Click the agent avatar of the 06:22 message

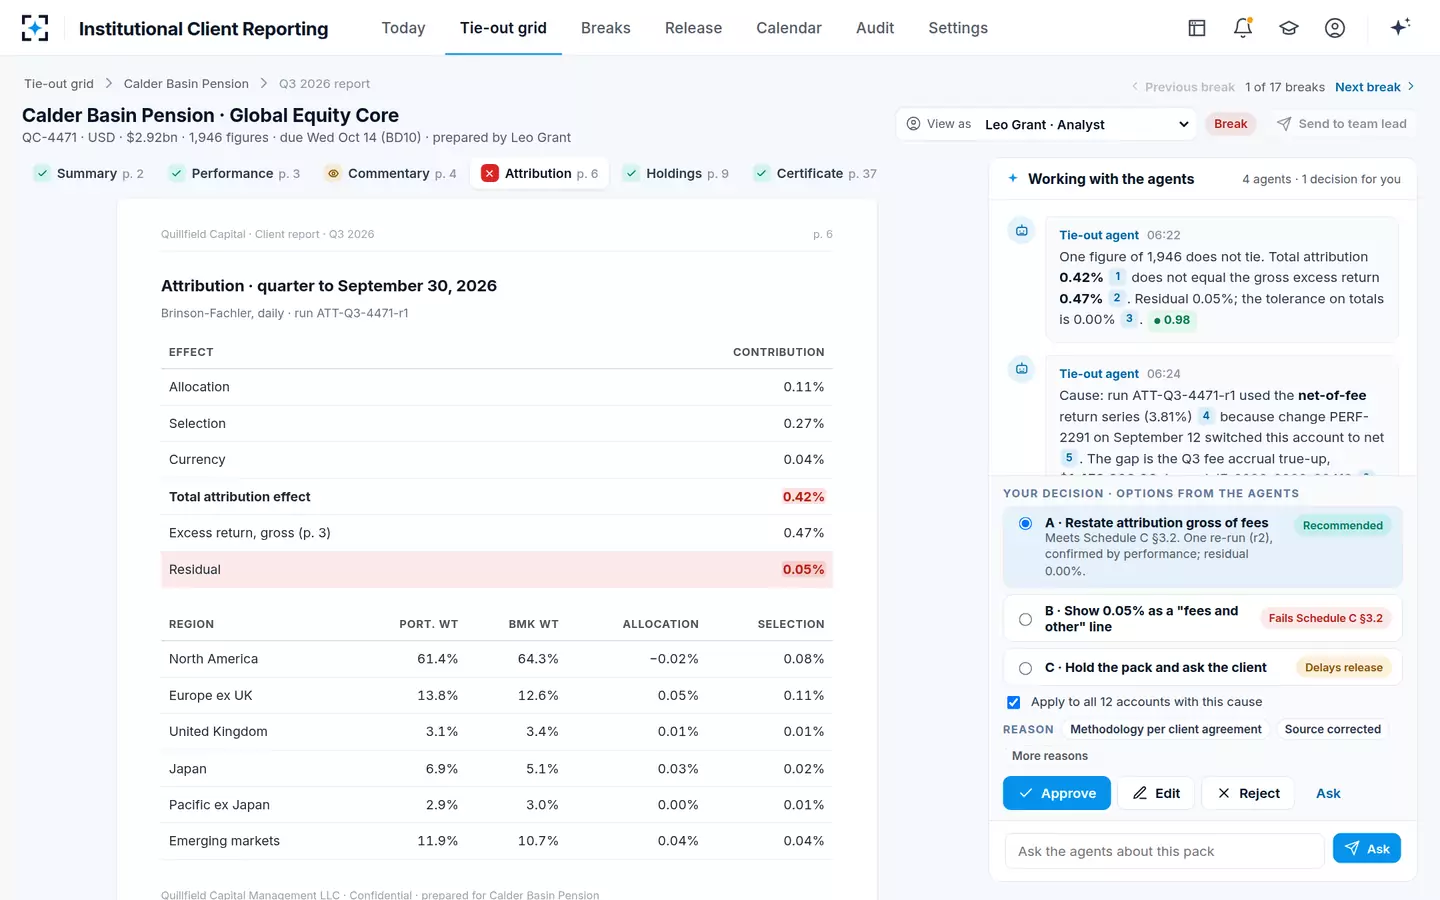point(1022,231)
